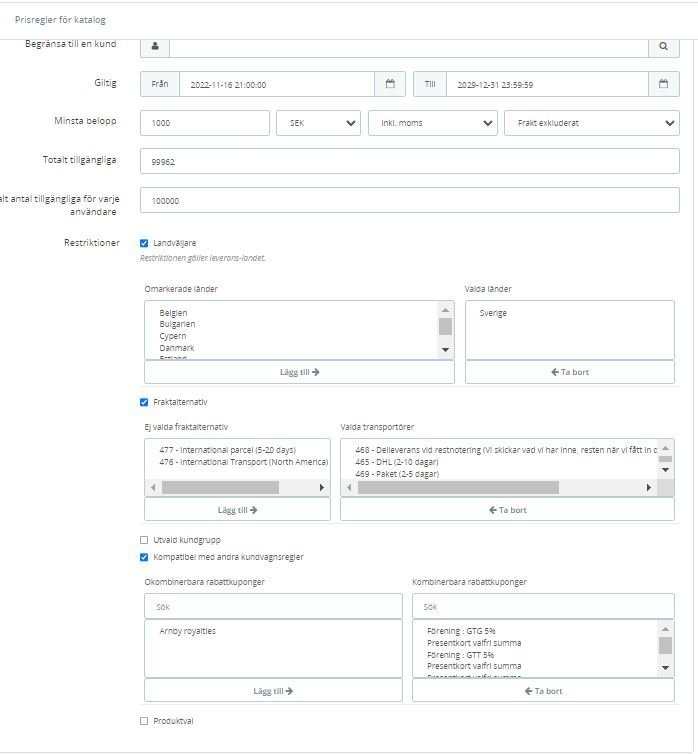Click the user icon beside customer field

(155, 47)
